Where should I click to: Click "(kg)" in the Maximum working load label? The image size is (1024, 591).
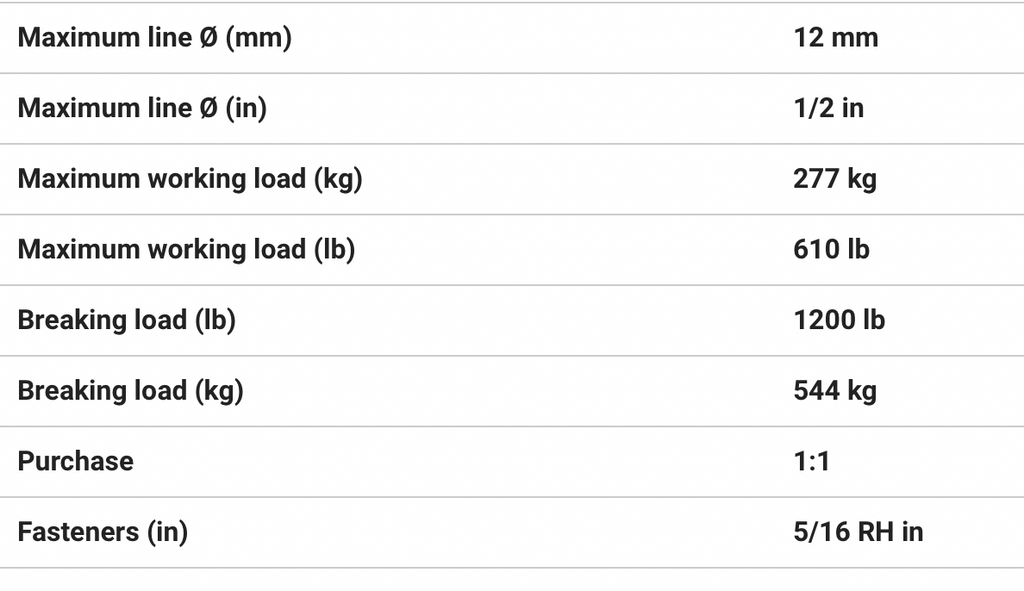click(x=338, y=179)
